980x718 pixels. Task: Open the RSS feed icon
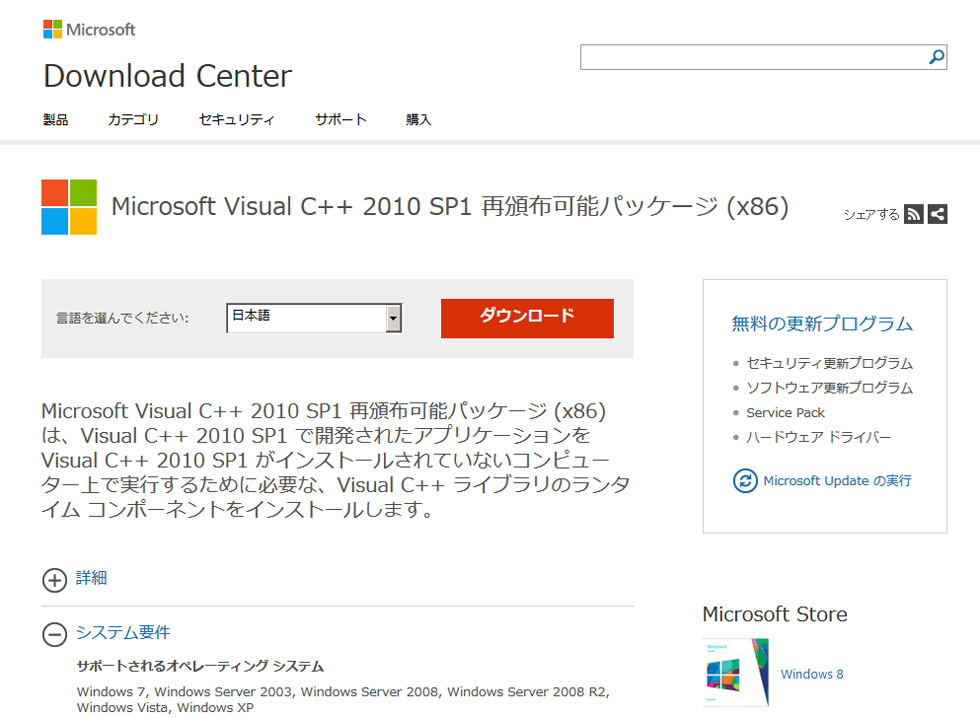pyautogui.click(x=914, y=214)
